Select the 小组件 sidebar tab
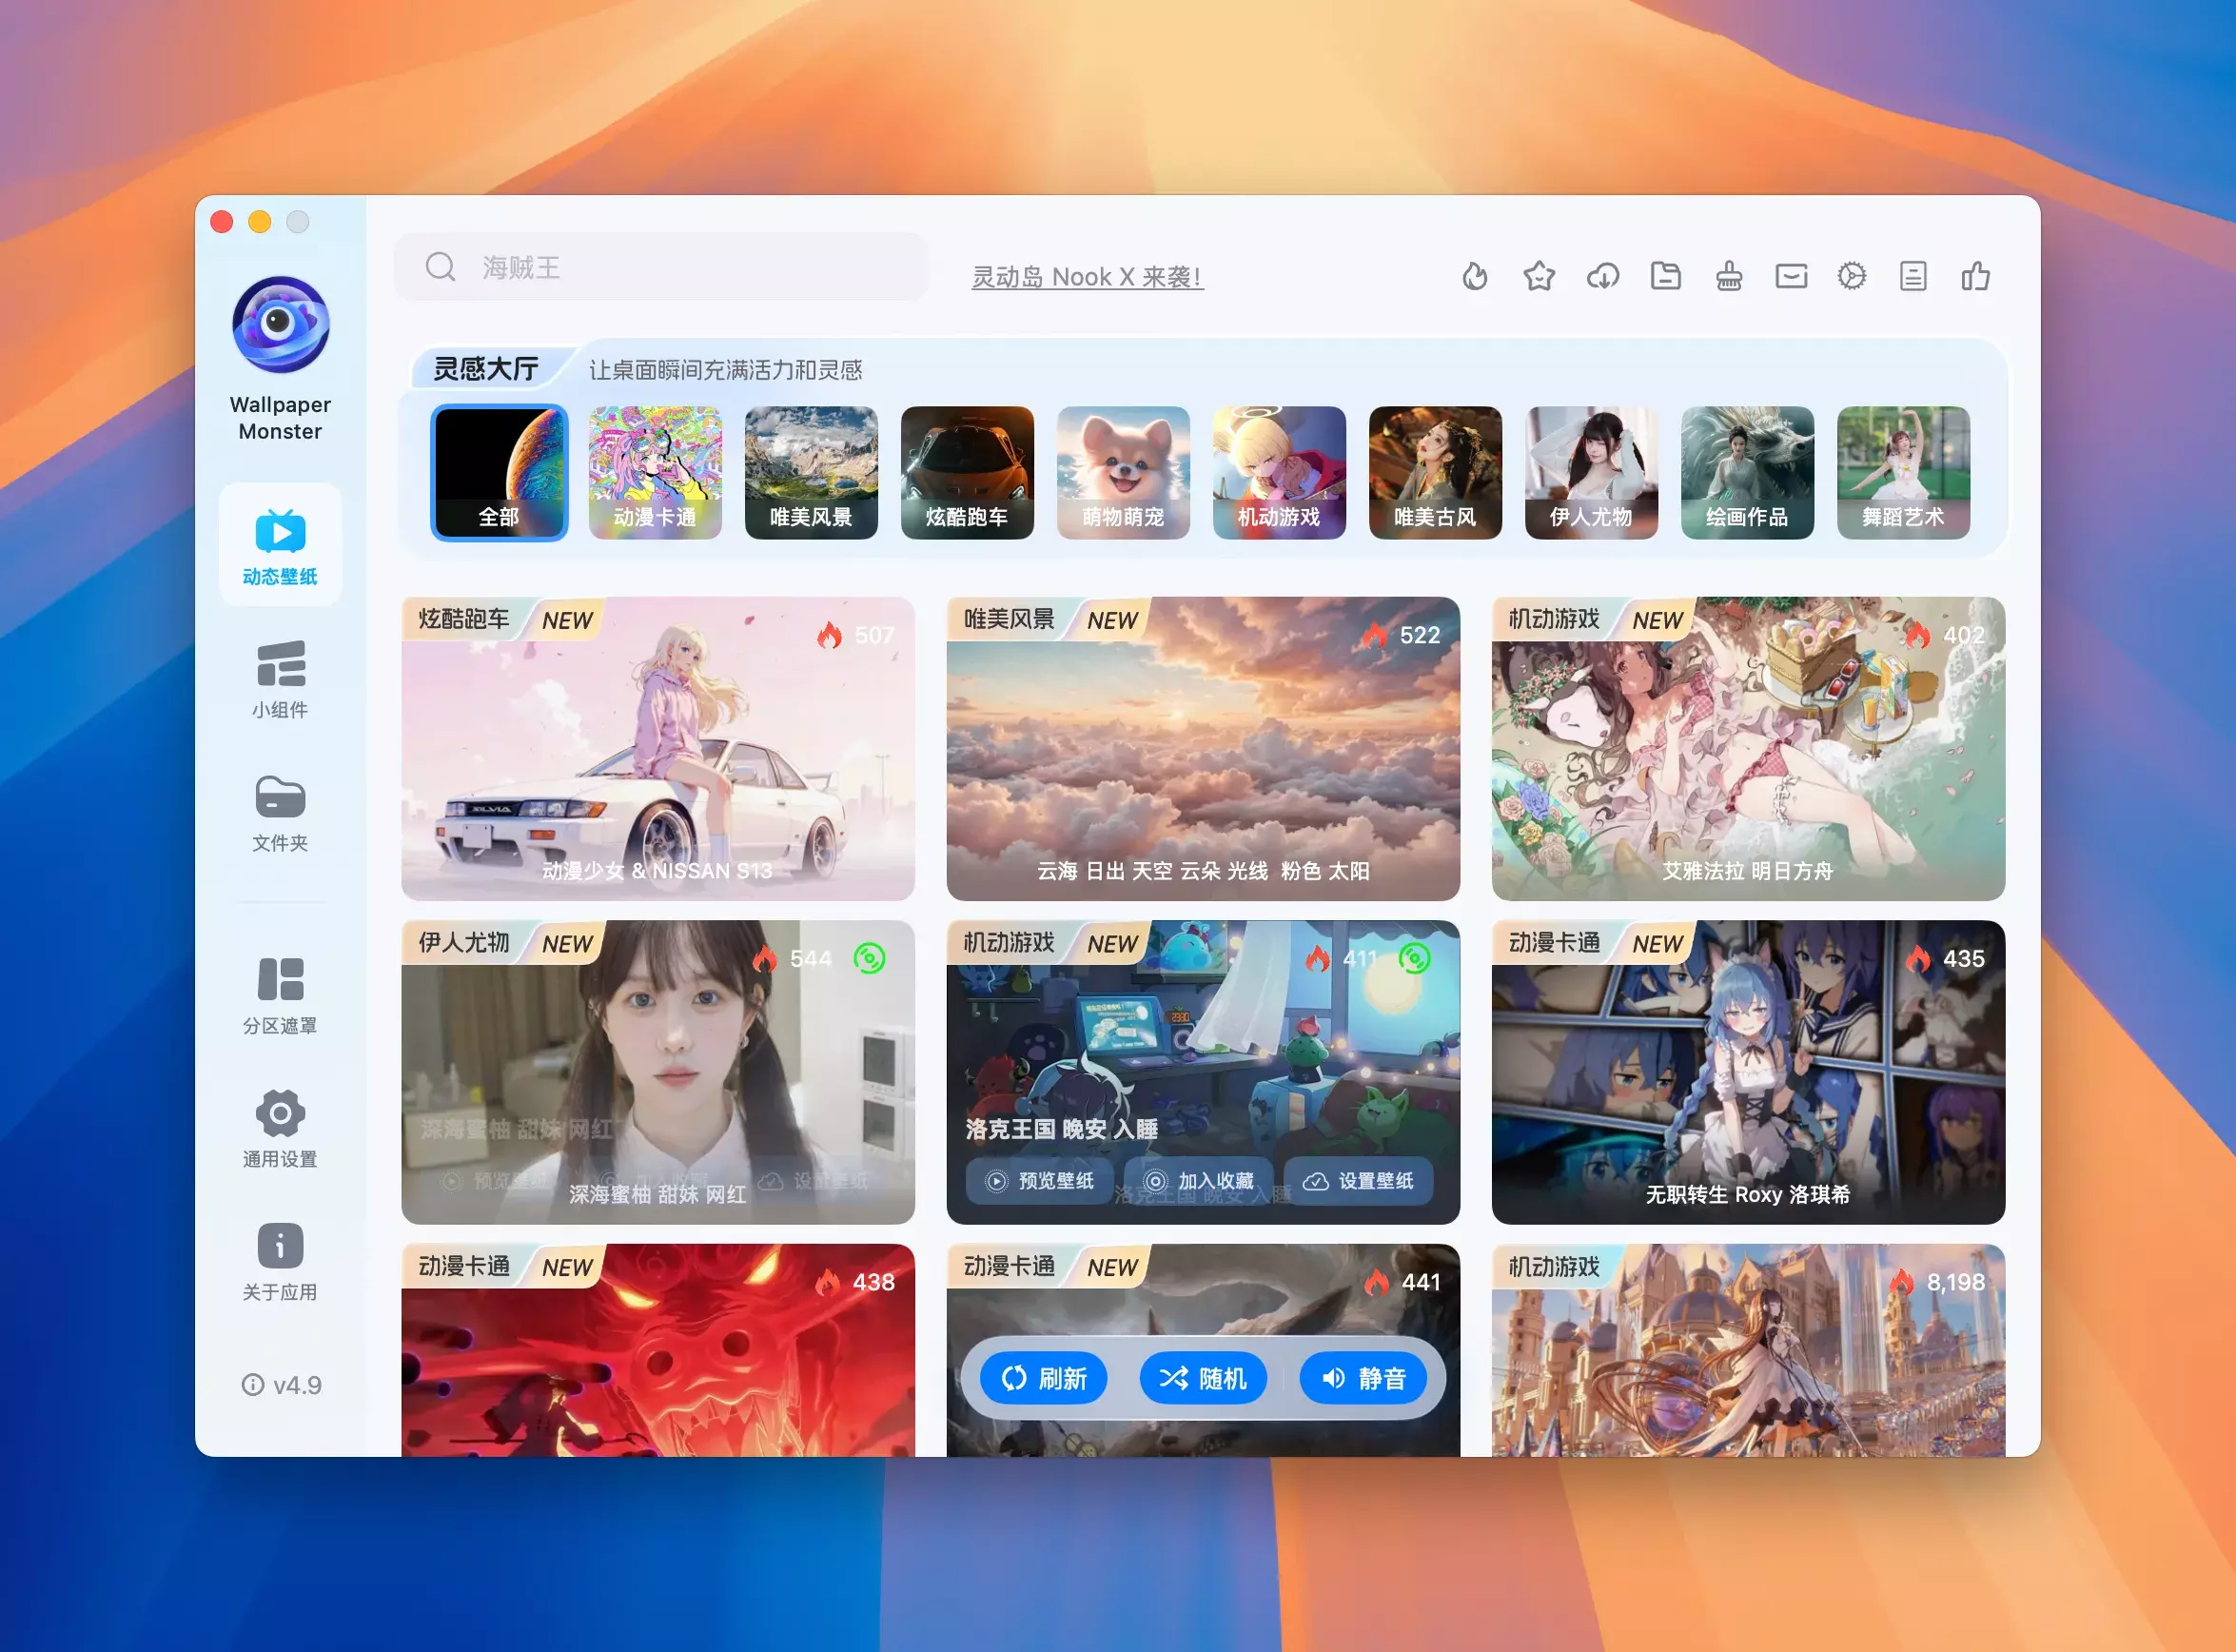The image size is (2236, 1652). [280, 678]
